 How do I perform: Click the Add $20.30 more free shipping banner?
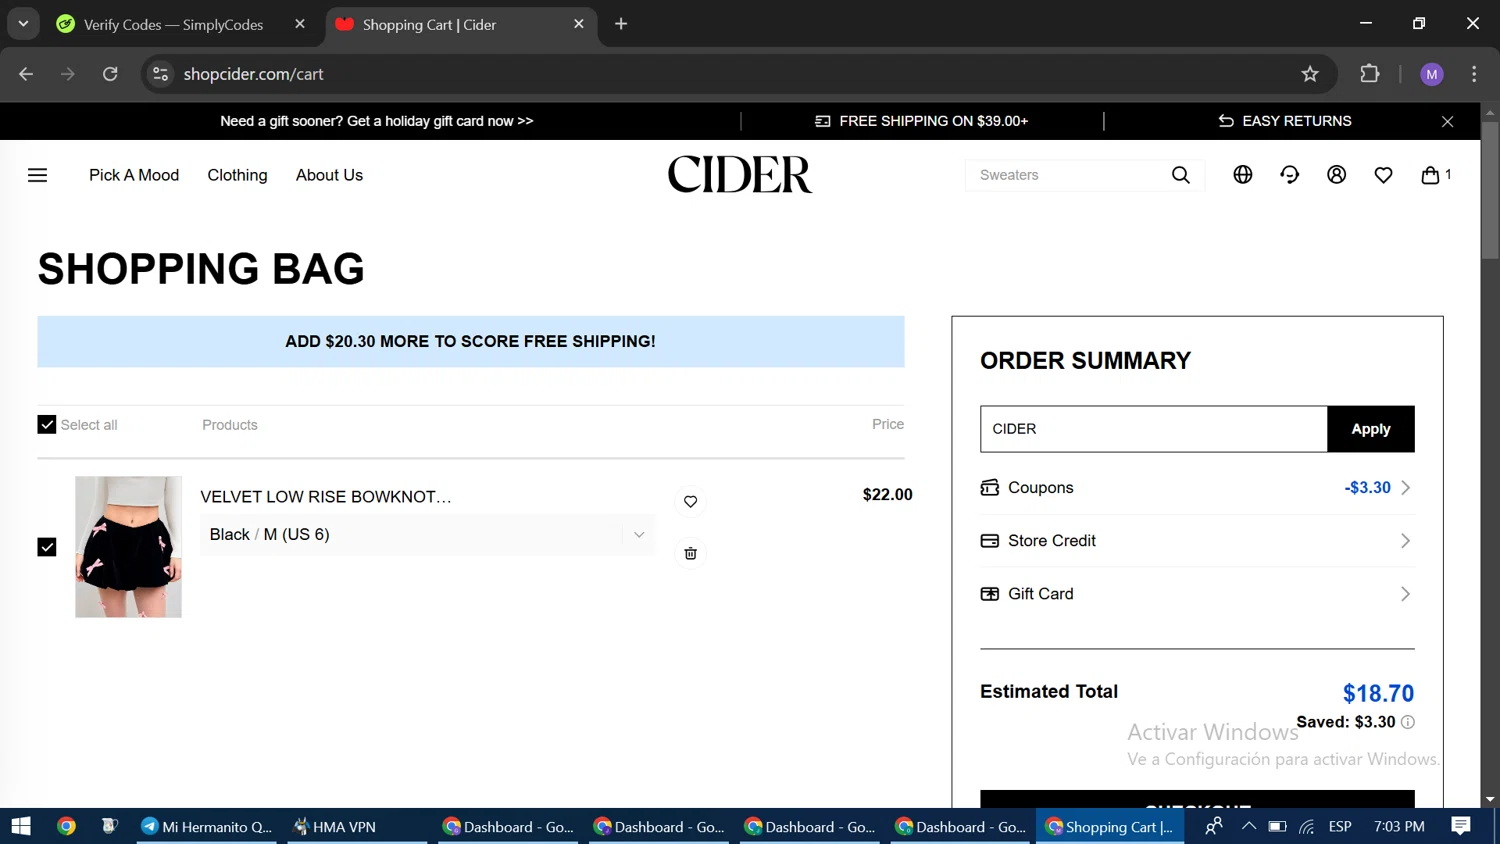471,342
